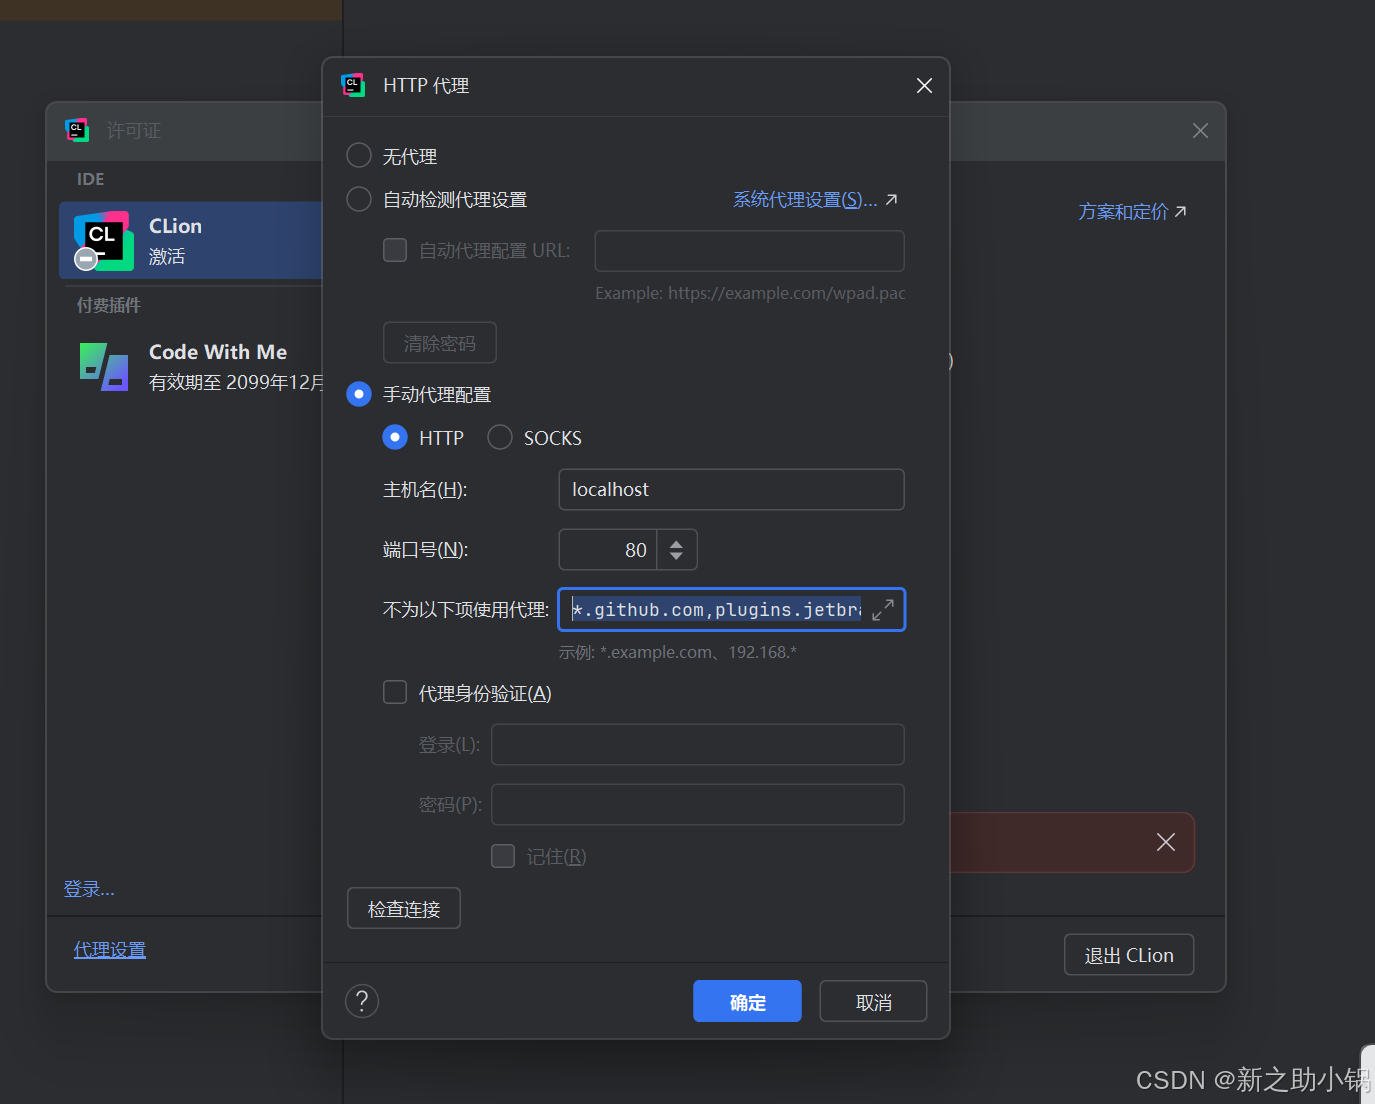Click the 系统代理设置 external arrow icon
This screenshot has height=1104, width=1375.
pyautogui.click(x=891, y=200)
